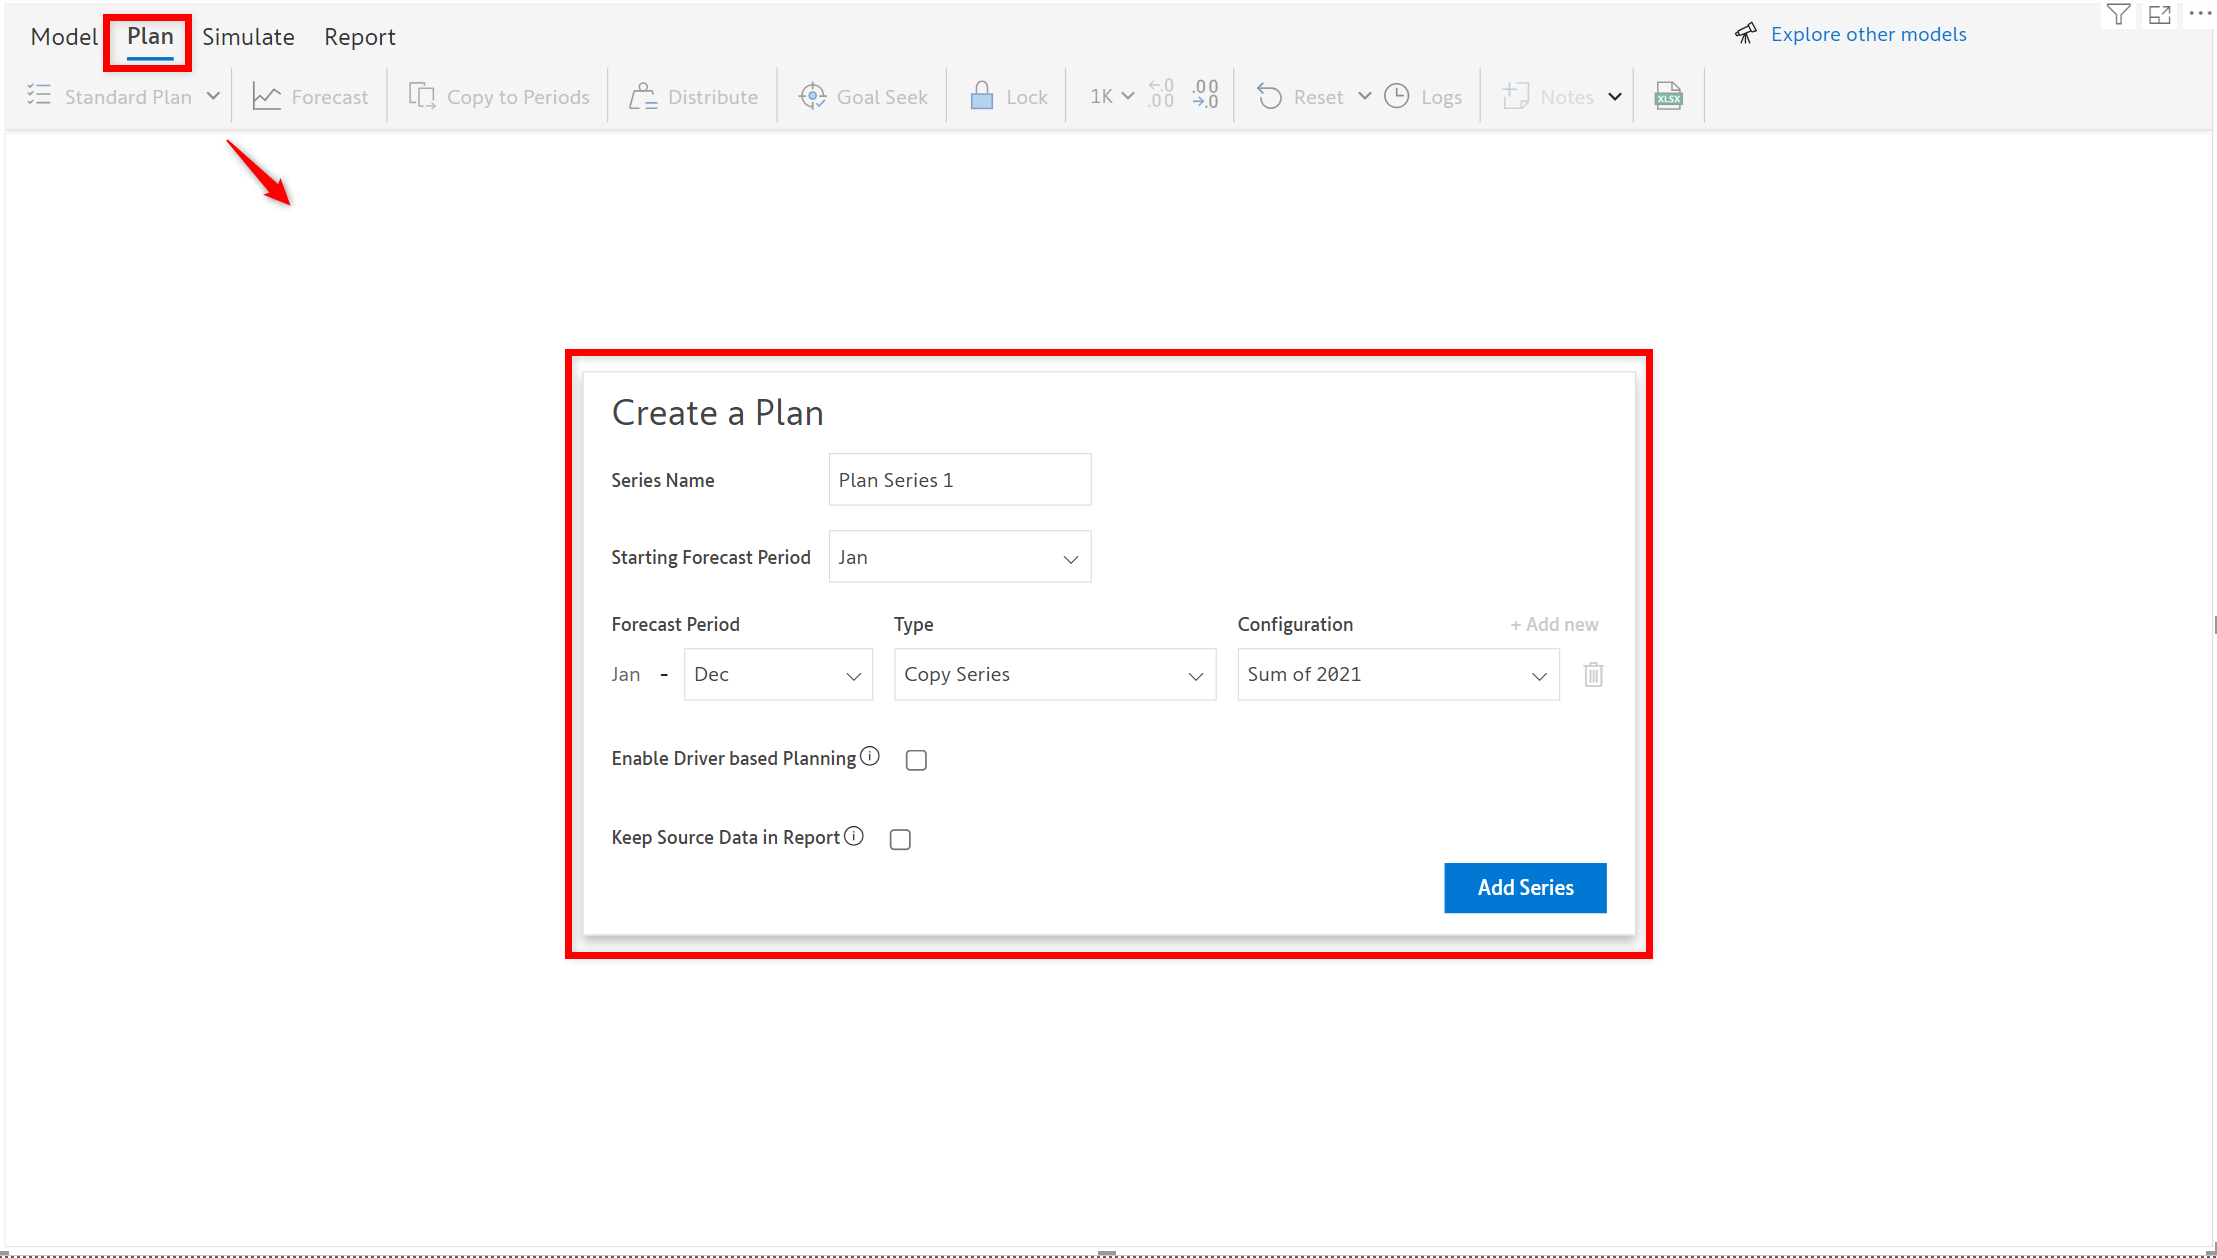Image resolution: width=2217 pixels, height=1258 pixels.
Task: Open the Sum of 2021 configuration dropdown
Action: 1397,675
